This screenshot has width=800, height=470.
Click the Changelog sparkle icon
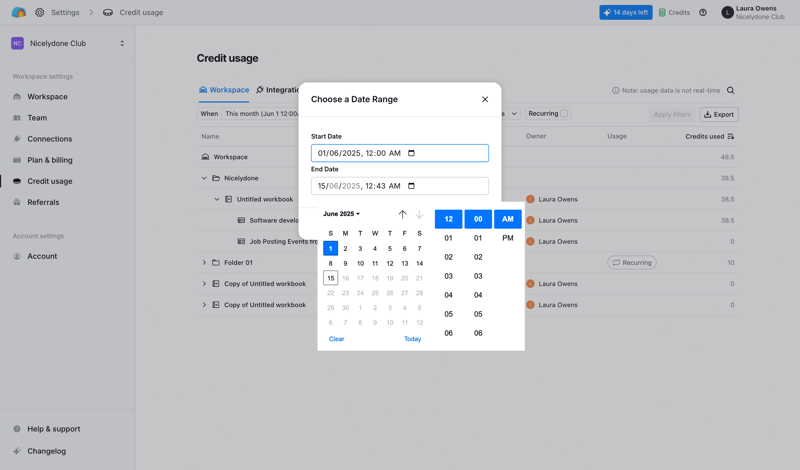[17, 451]
